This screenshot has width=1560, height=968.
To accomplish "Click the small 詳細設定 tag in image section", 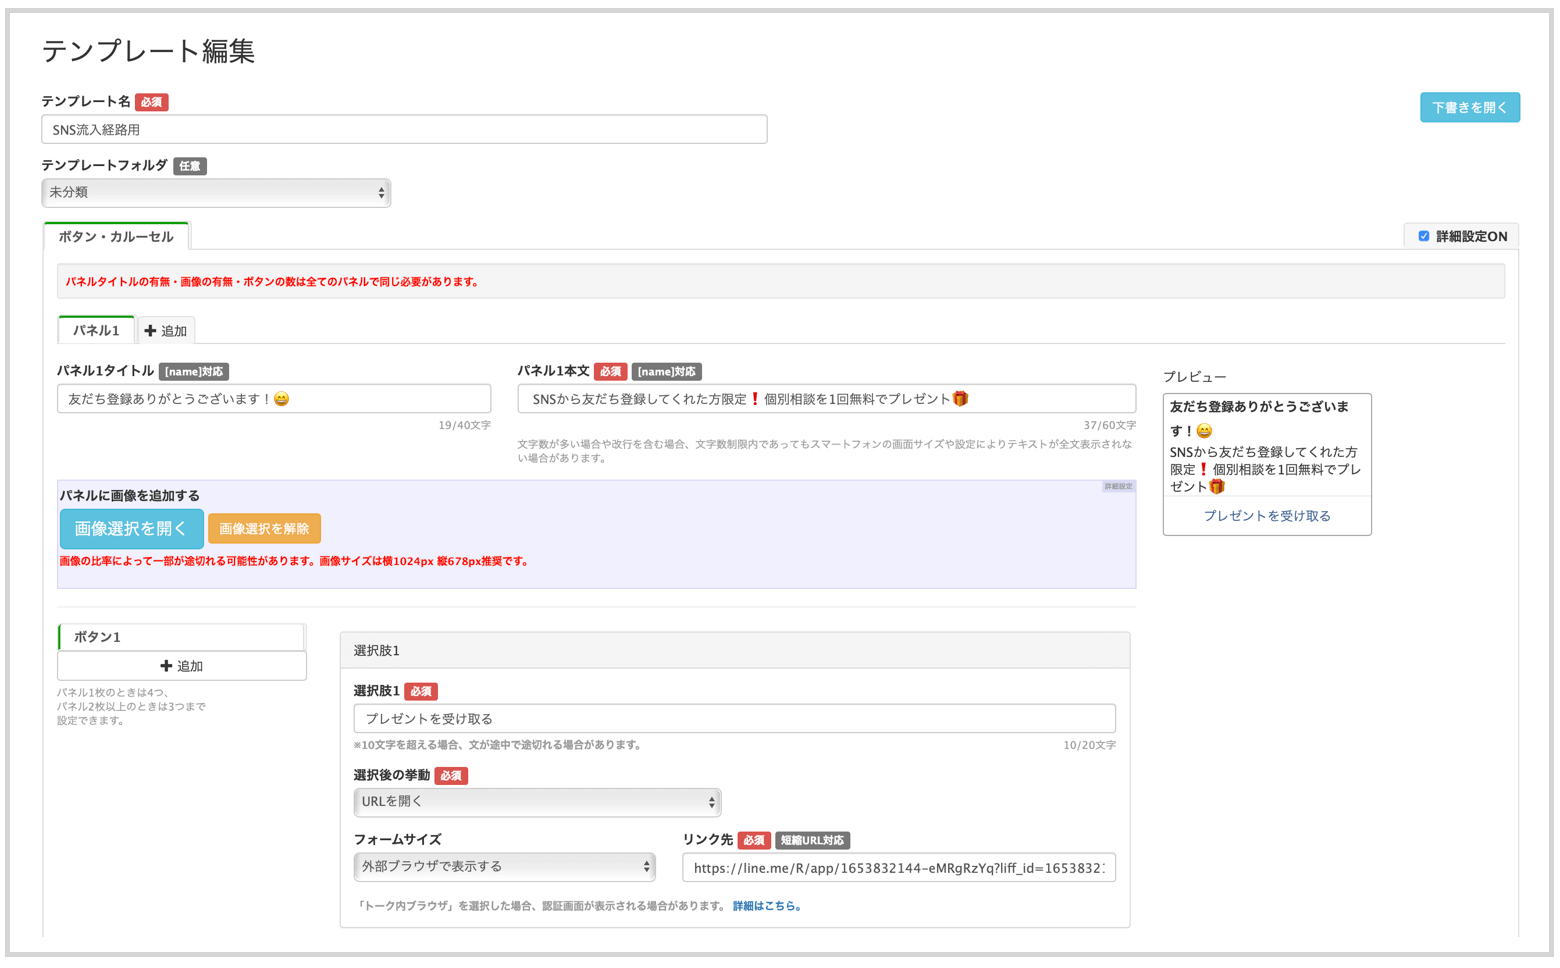I will pyautogui.click(x=1118, y=487).
